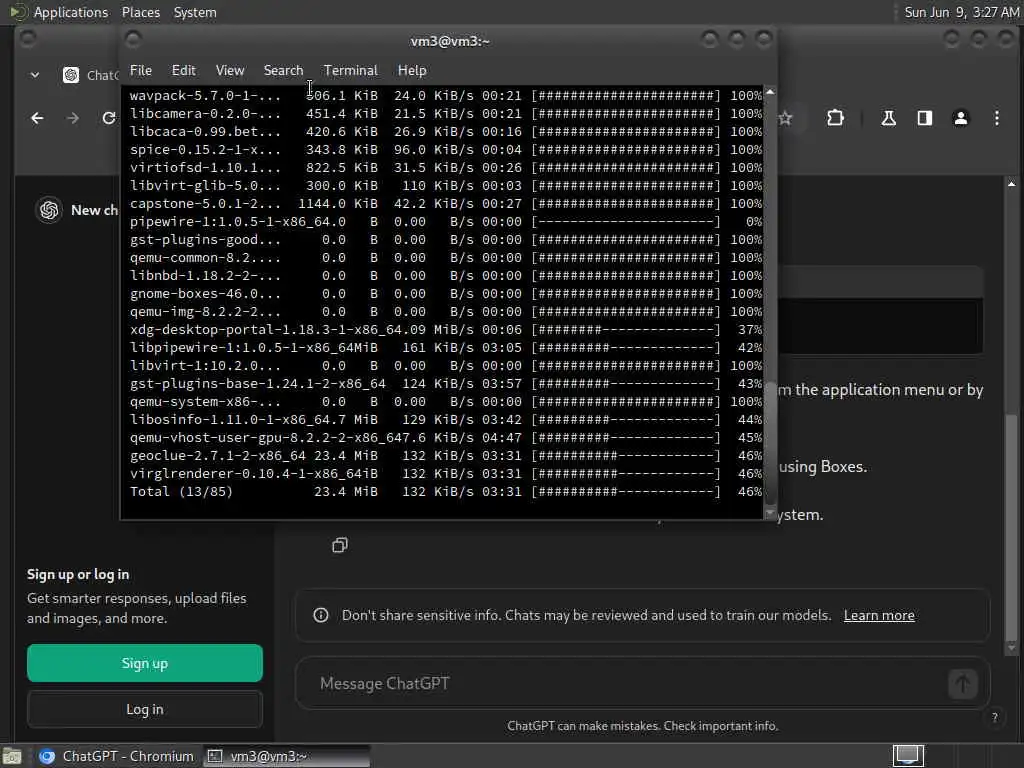Click the info icon in privacy notice
The height and width of the screenshot is (768, 1024).
pos(321,615)
